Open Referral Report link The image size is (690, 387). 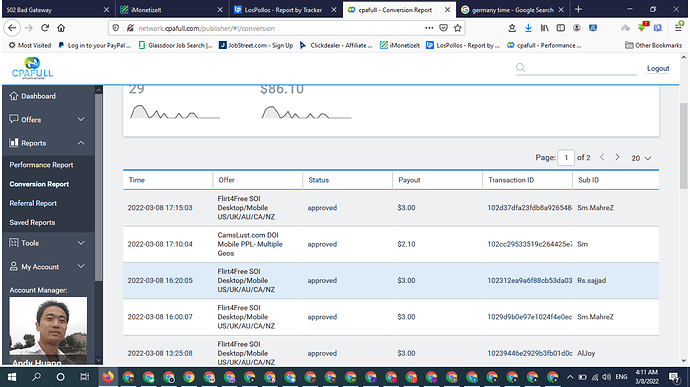tap(33, 203)
